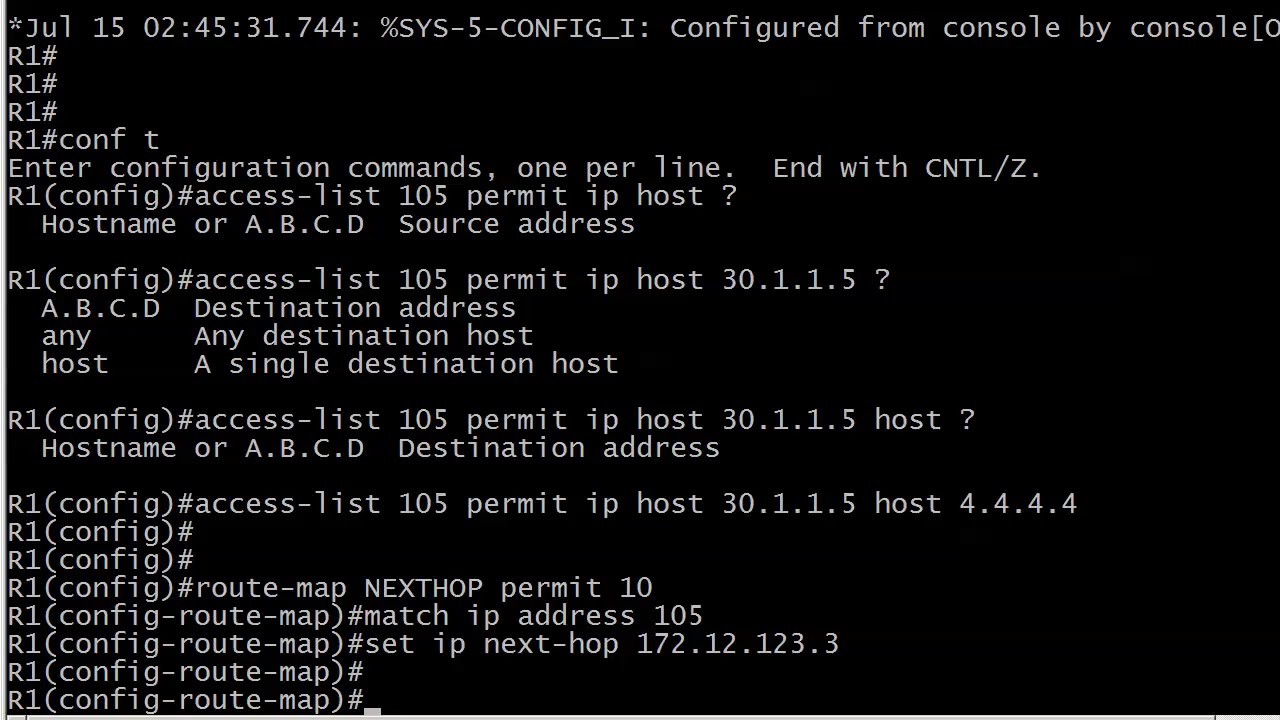
Task: Click the empty R1(config)# prompt above route-map
Action: tap(100, 560)
